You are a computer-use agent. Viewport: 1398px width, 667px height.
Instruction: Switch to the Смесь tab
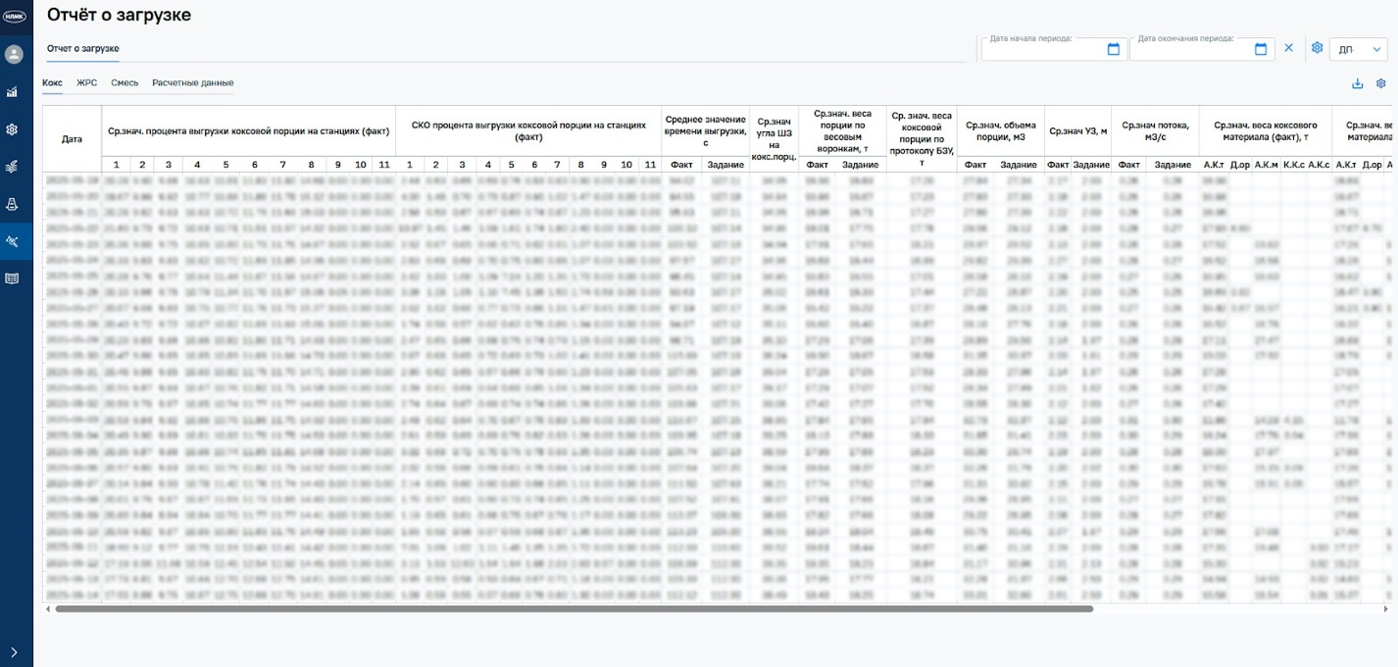(x=125, y=83)
